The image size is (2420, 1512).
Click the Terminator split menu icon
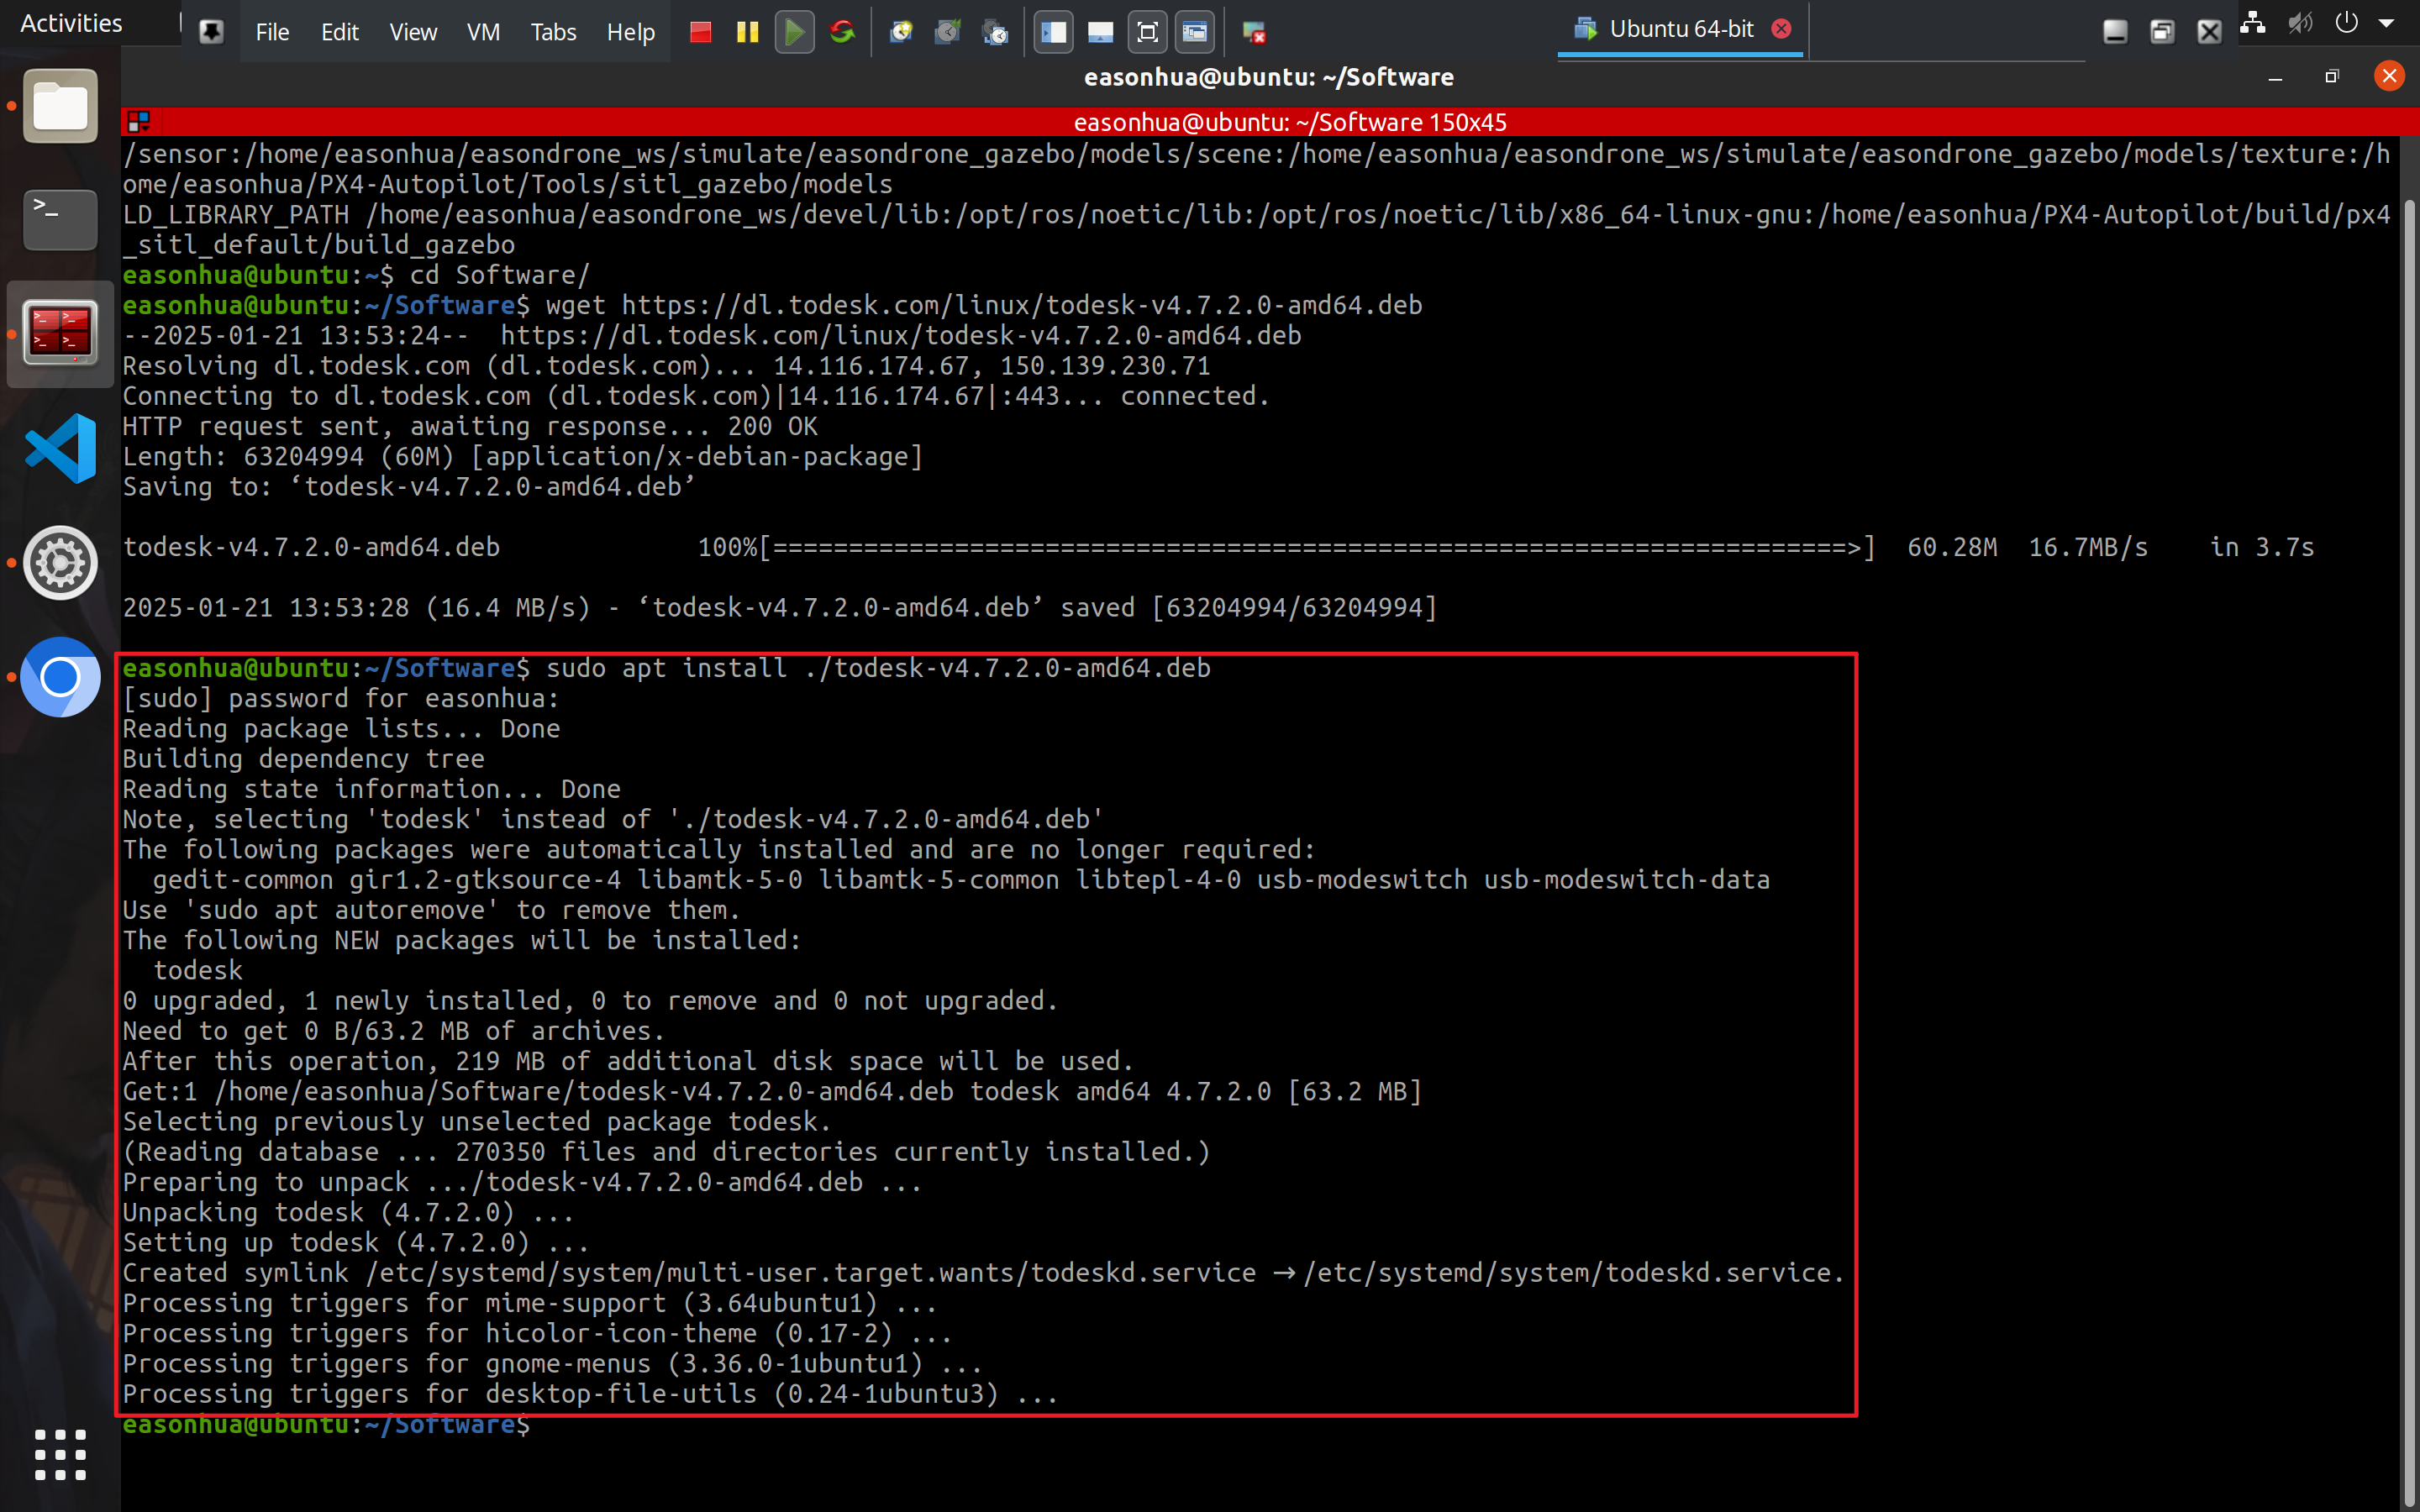138,122
